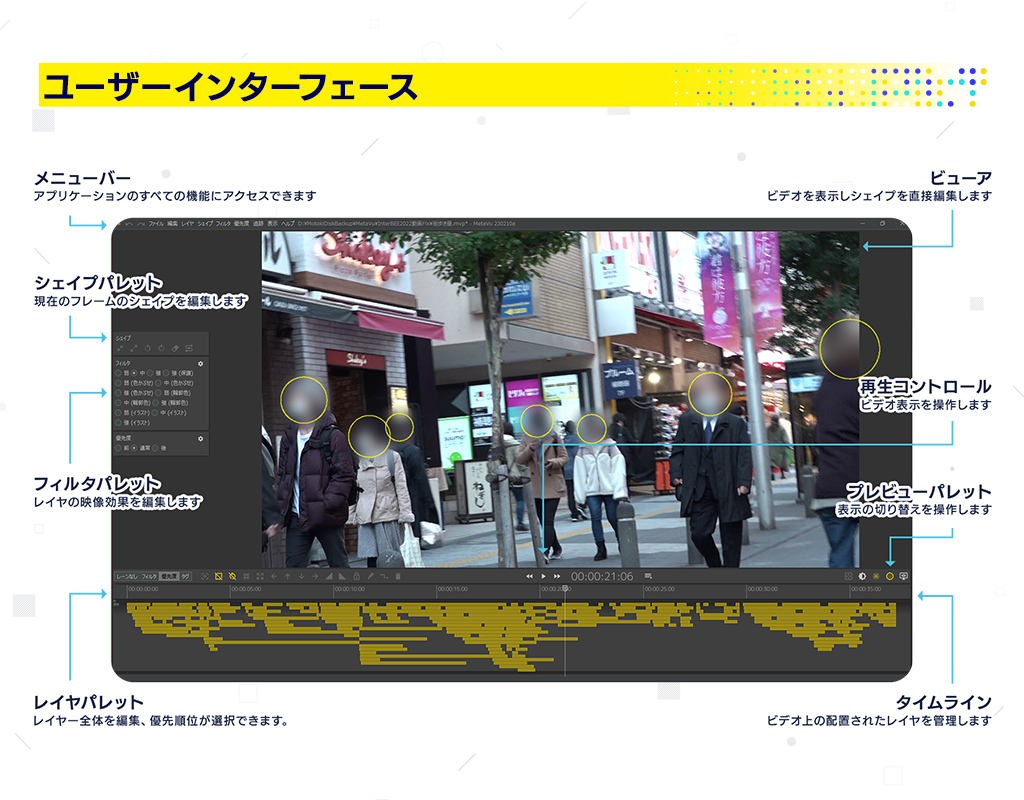
Task: Delete layer with the trash icon
Action: [398, 577]
